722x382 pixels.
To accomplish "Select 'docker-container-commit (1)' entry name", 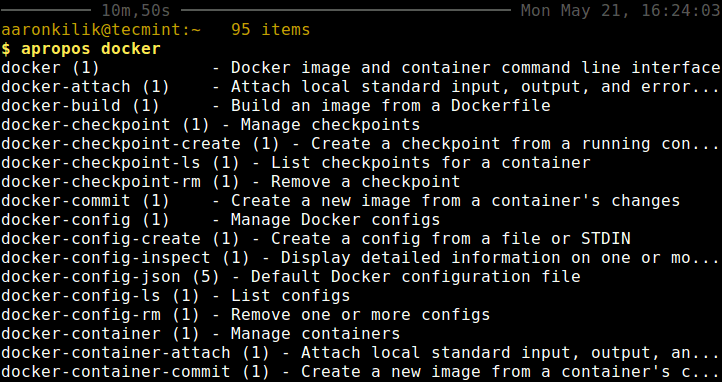I will pos(135,372).
